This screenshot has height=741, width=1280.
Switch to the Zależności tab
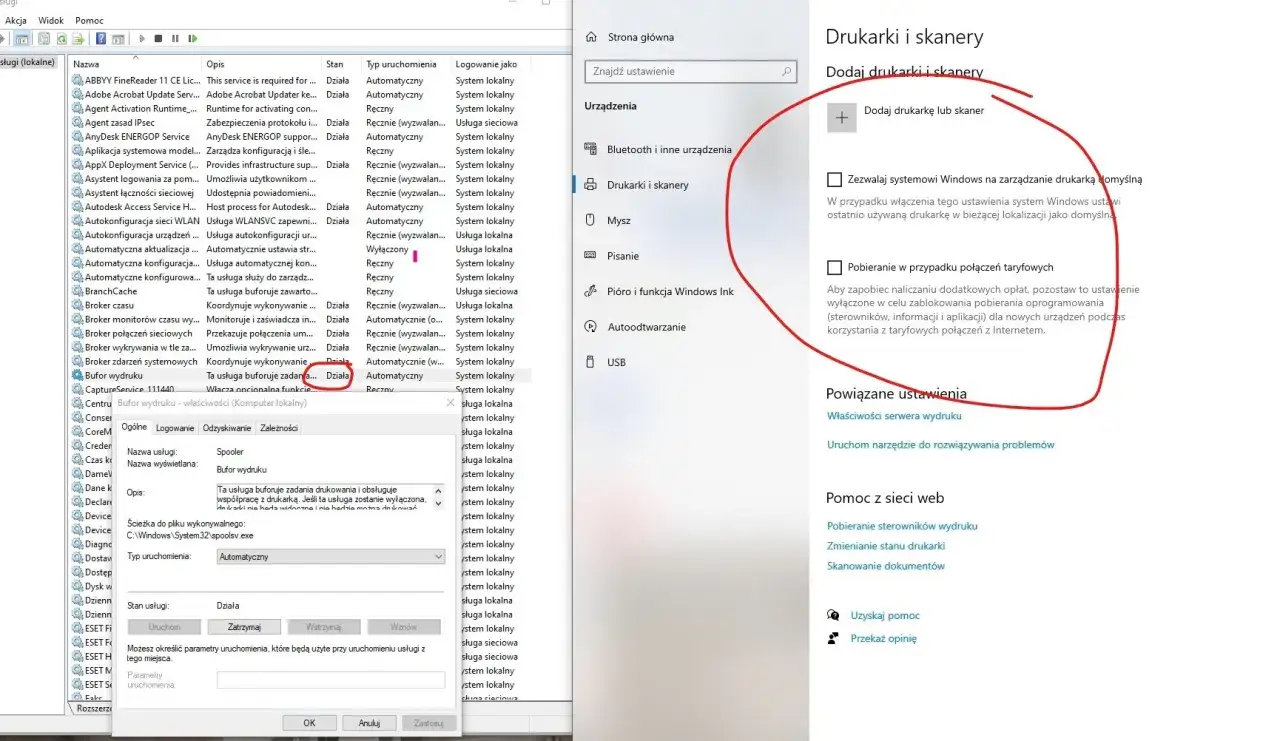279,428
